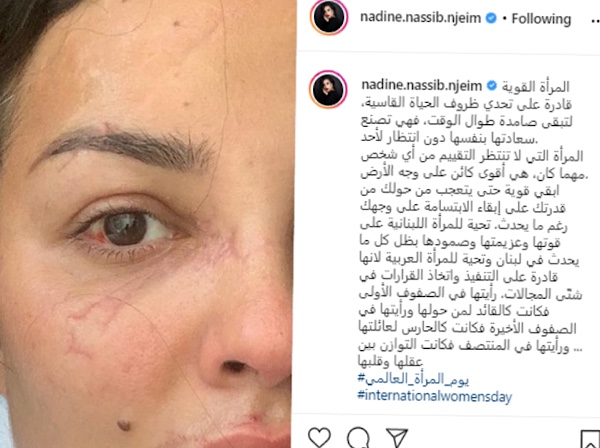Click caption opening phrase المرأة القوية
Viewport: 600px width, 448px height.
click(x=536, y=86)
